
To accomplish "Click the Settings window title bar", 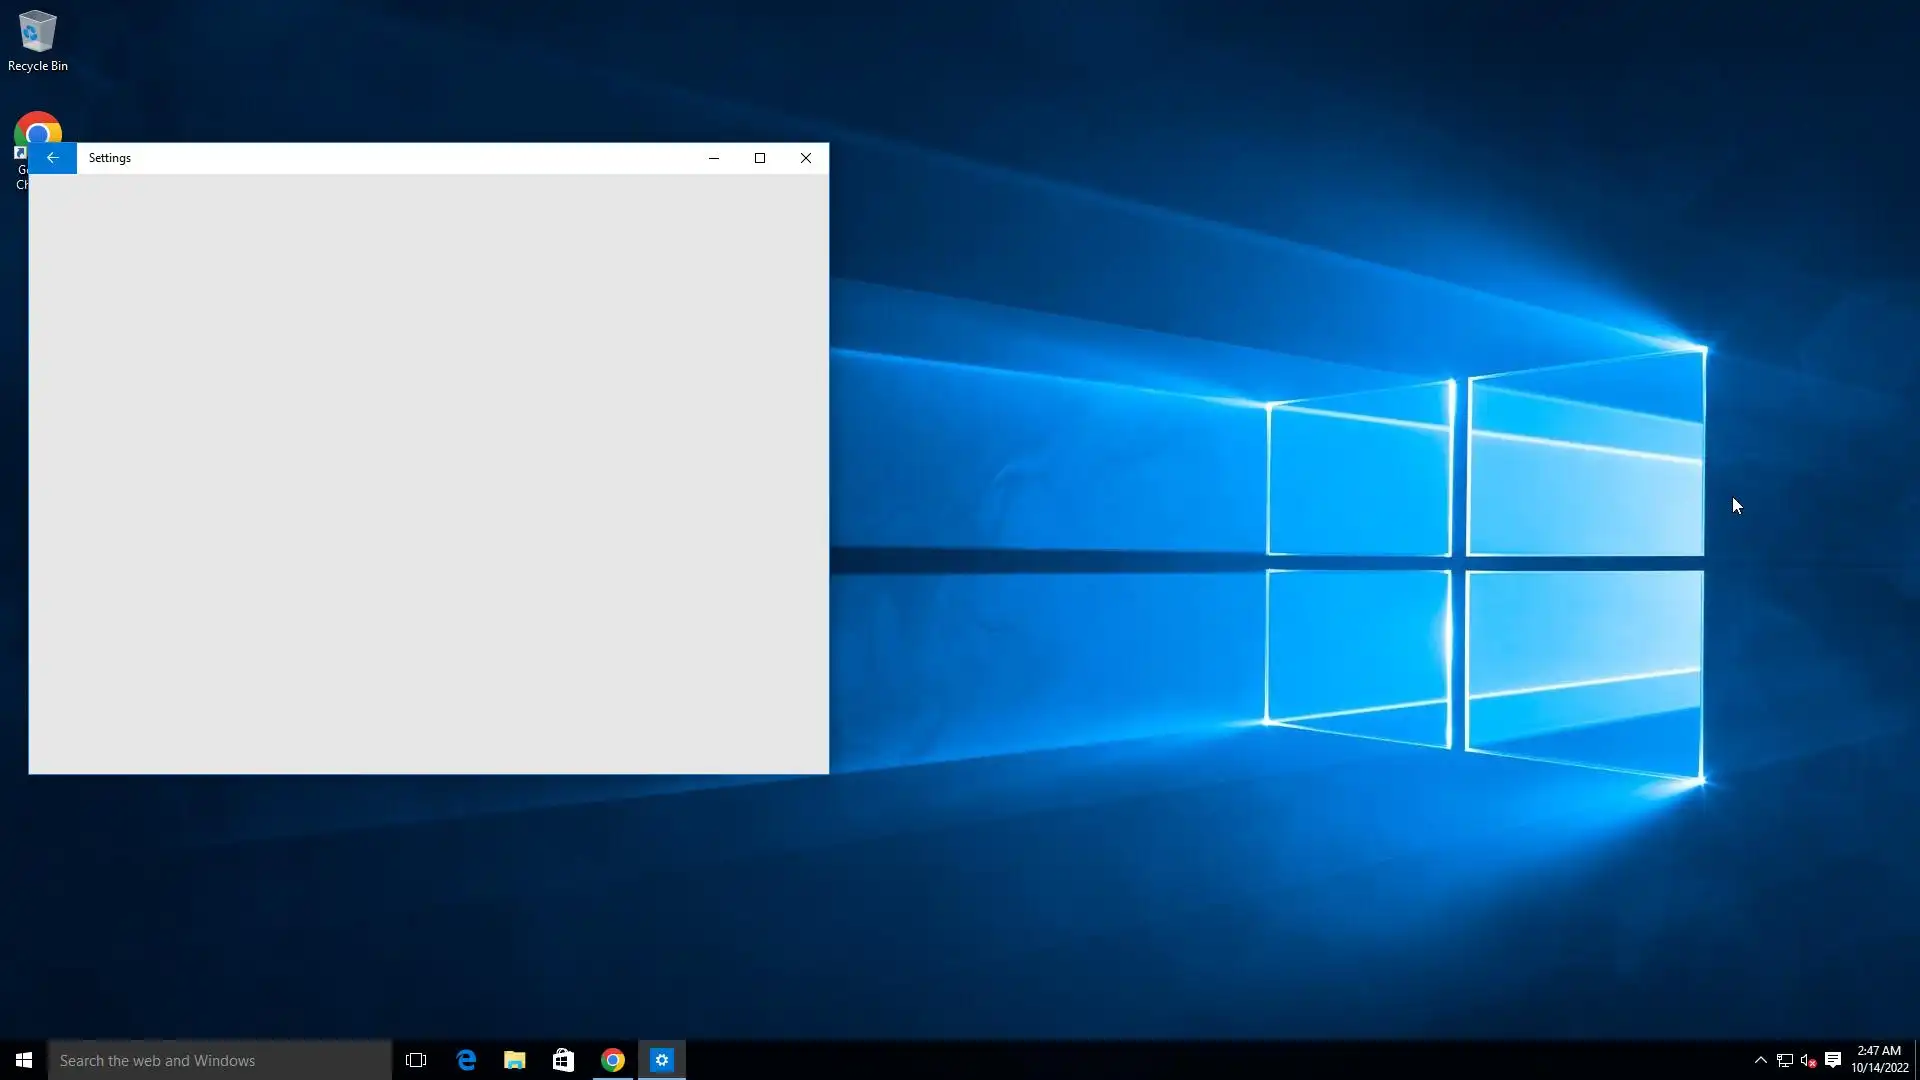I will [x=400, y=158].
